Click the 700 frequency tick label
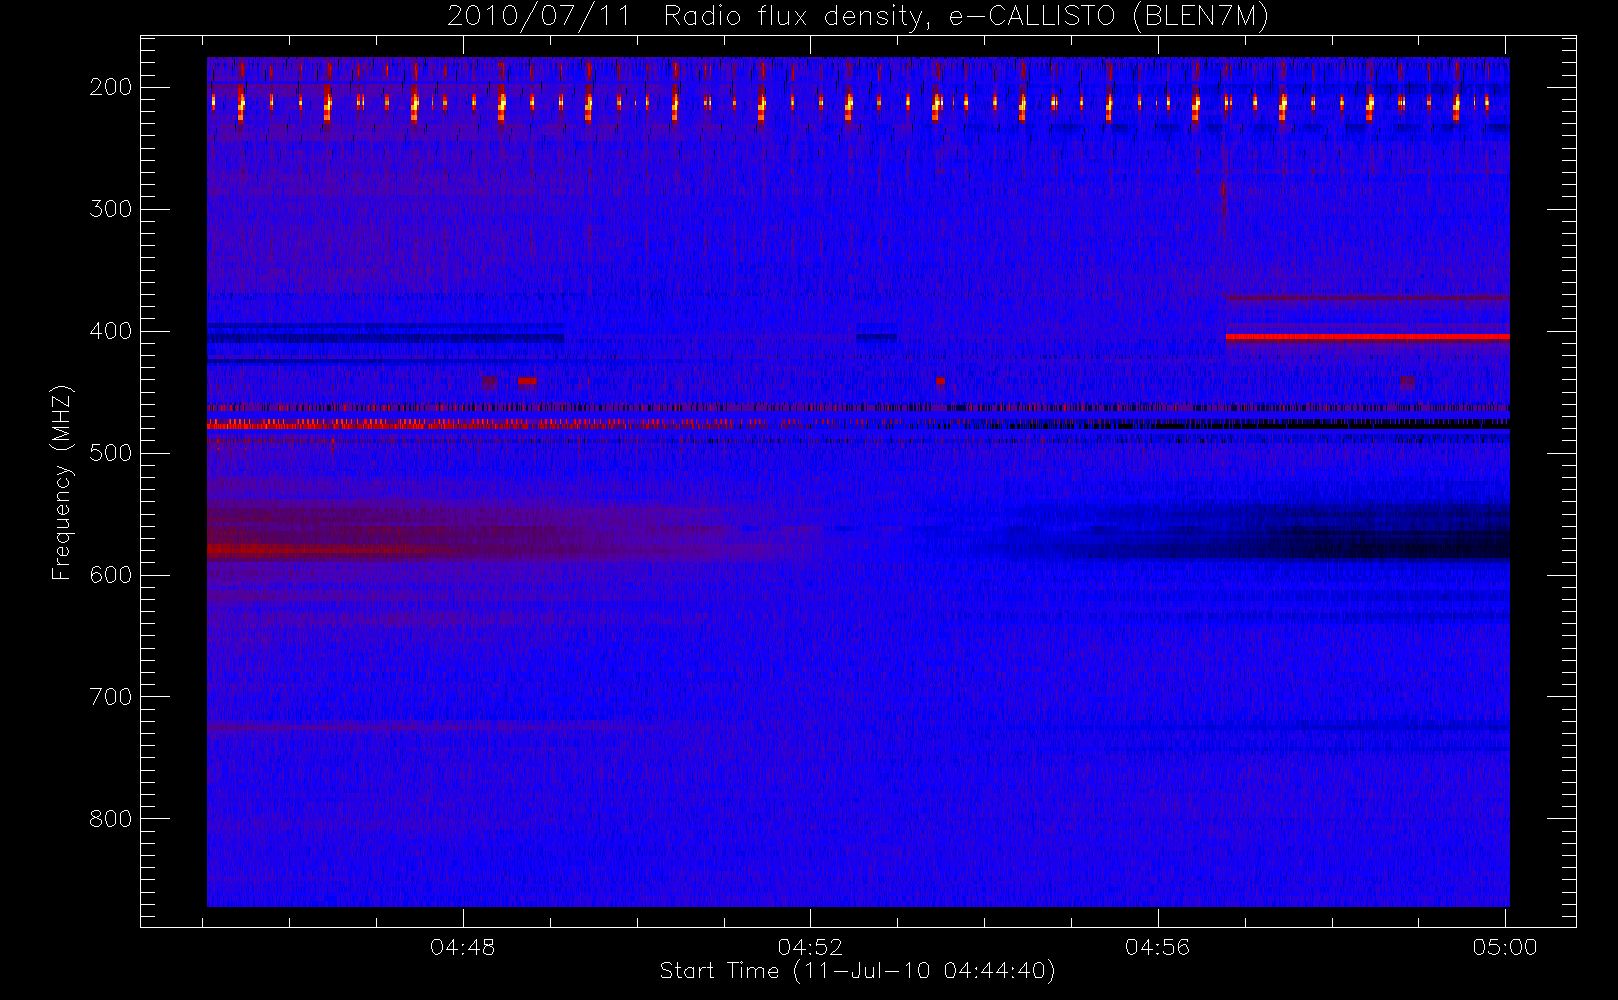 point(110,697)
